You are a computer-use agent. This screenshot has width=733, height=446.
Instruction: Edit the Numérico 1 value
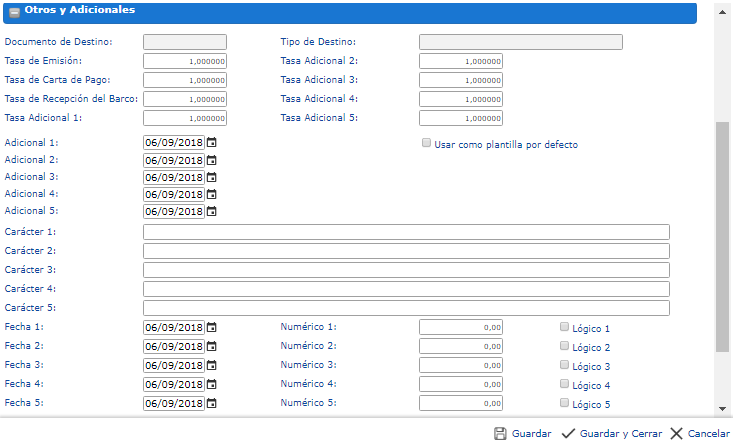pos(461,327)
